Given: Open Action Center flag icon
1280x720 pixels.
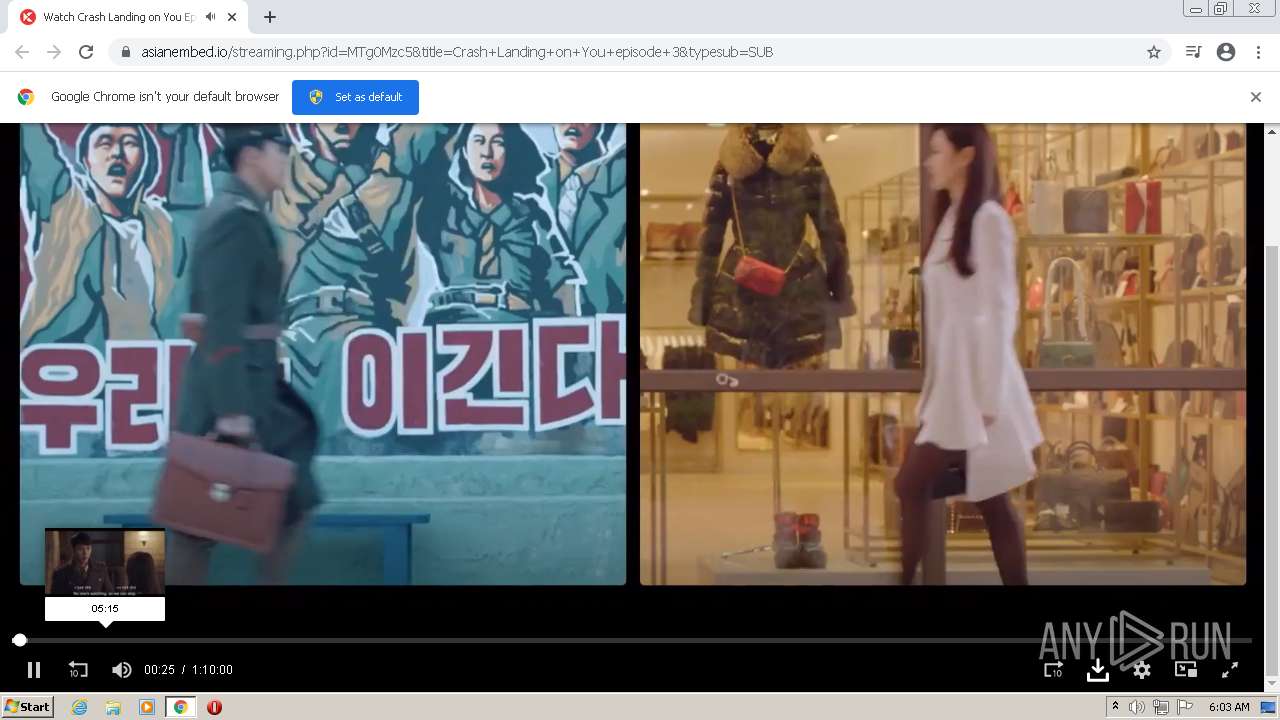Looking at the screenshot, I should pos(1185,707).
